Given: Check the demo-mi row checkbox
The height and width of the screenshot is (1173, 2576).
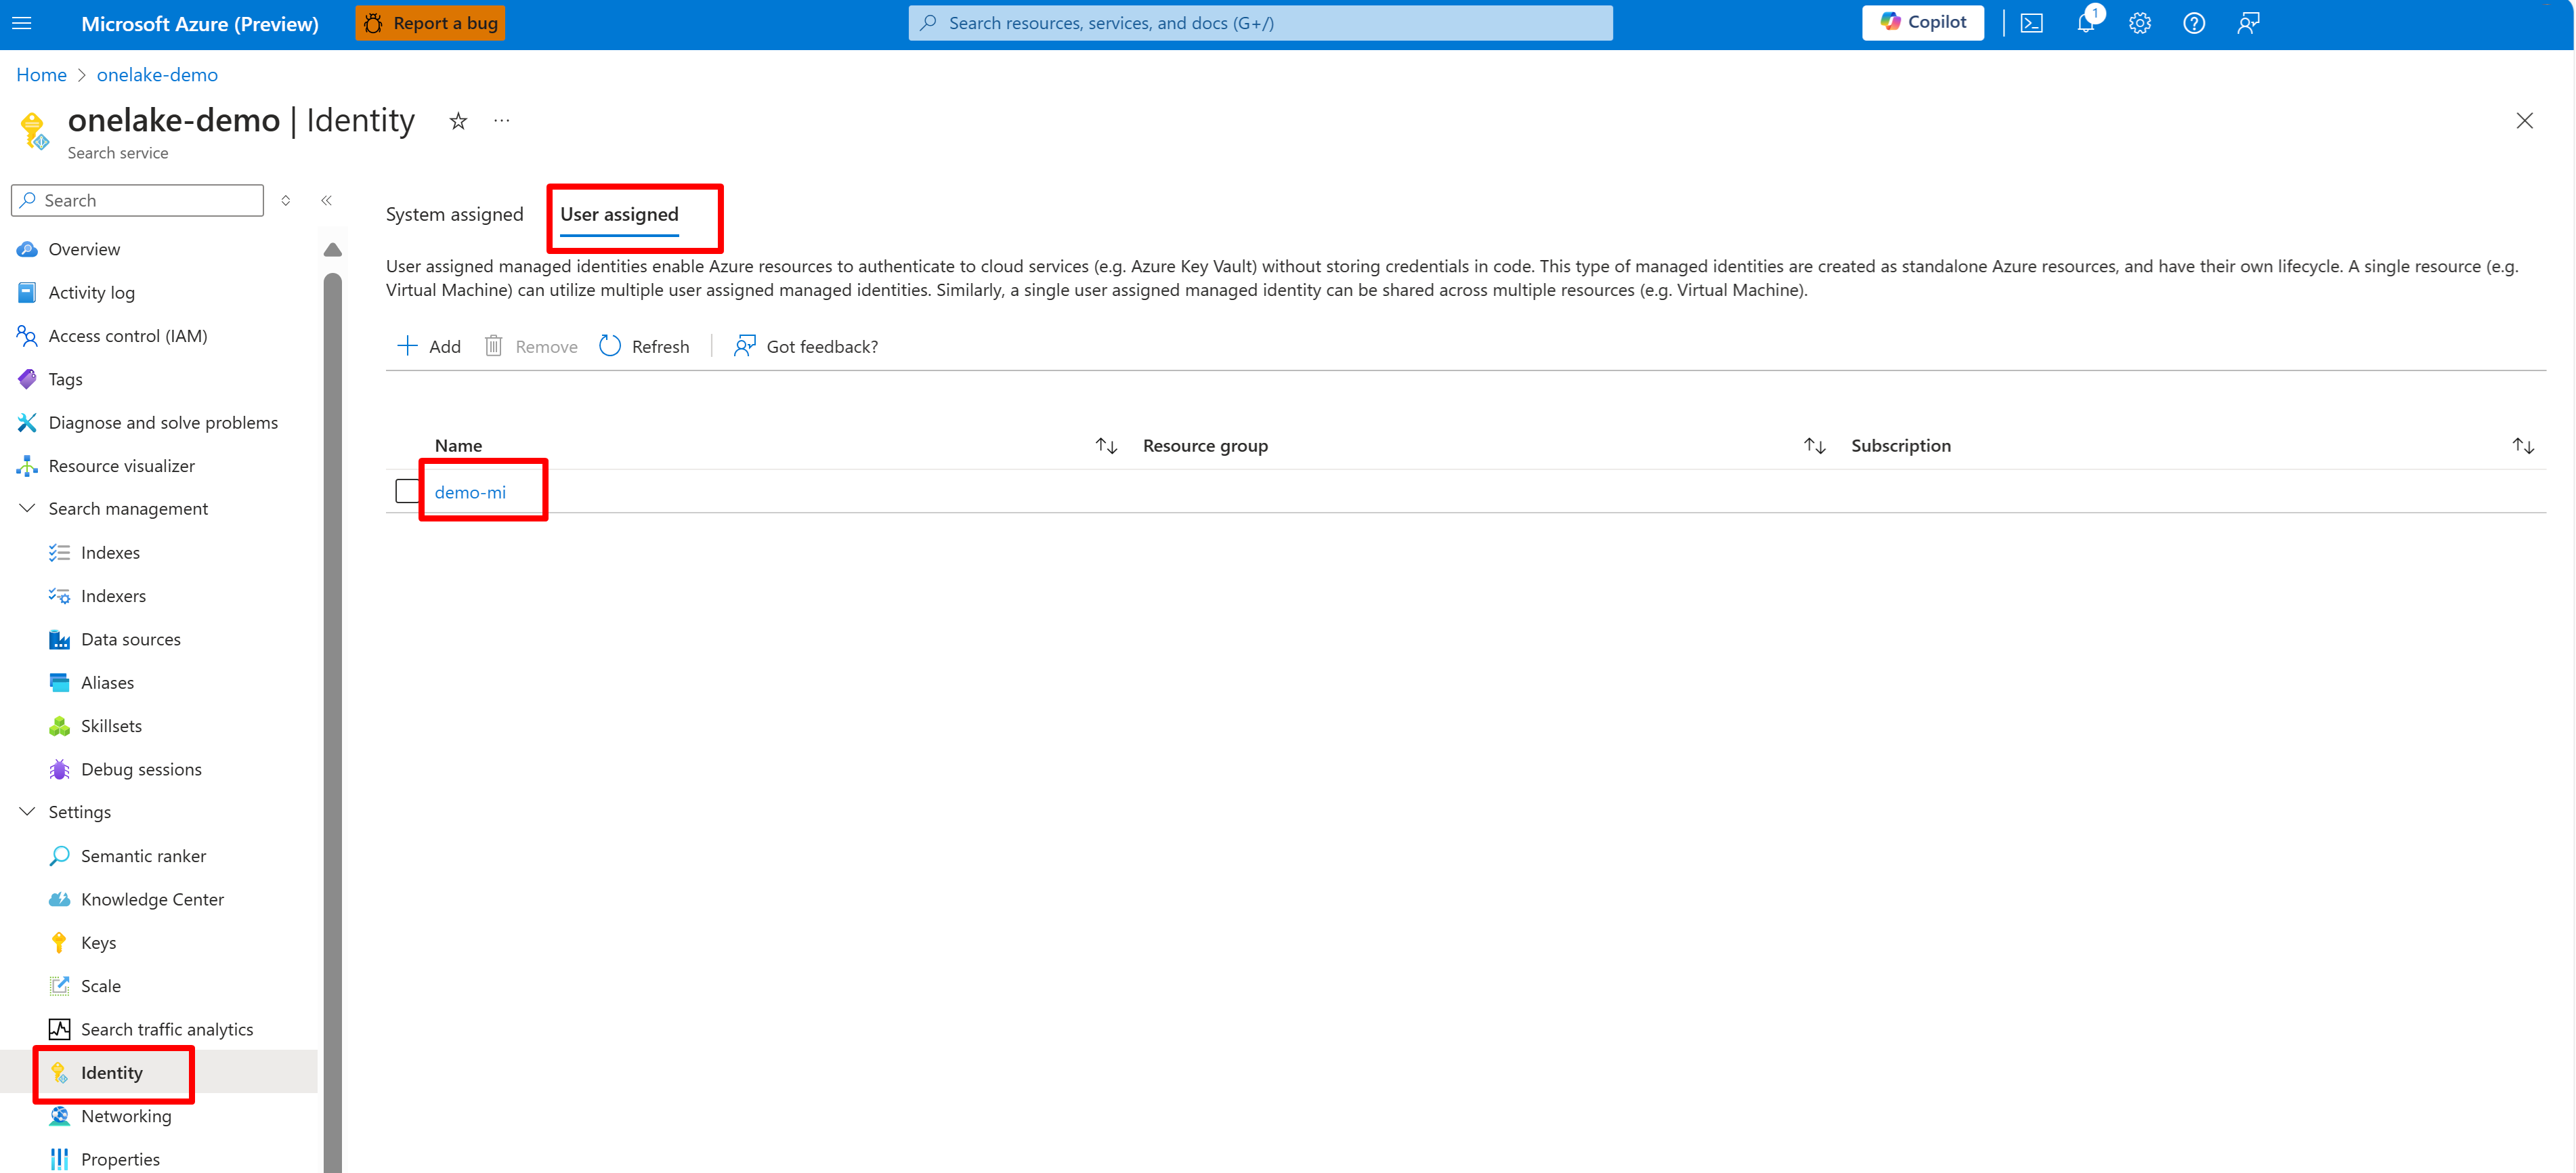Looking at the screenshot, I should pyautogui.click(x=407, y=491).
